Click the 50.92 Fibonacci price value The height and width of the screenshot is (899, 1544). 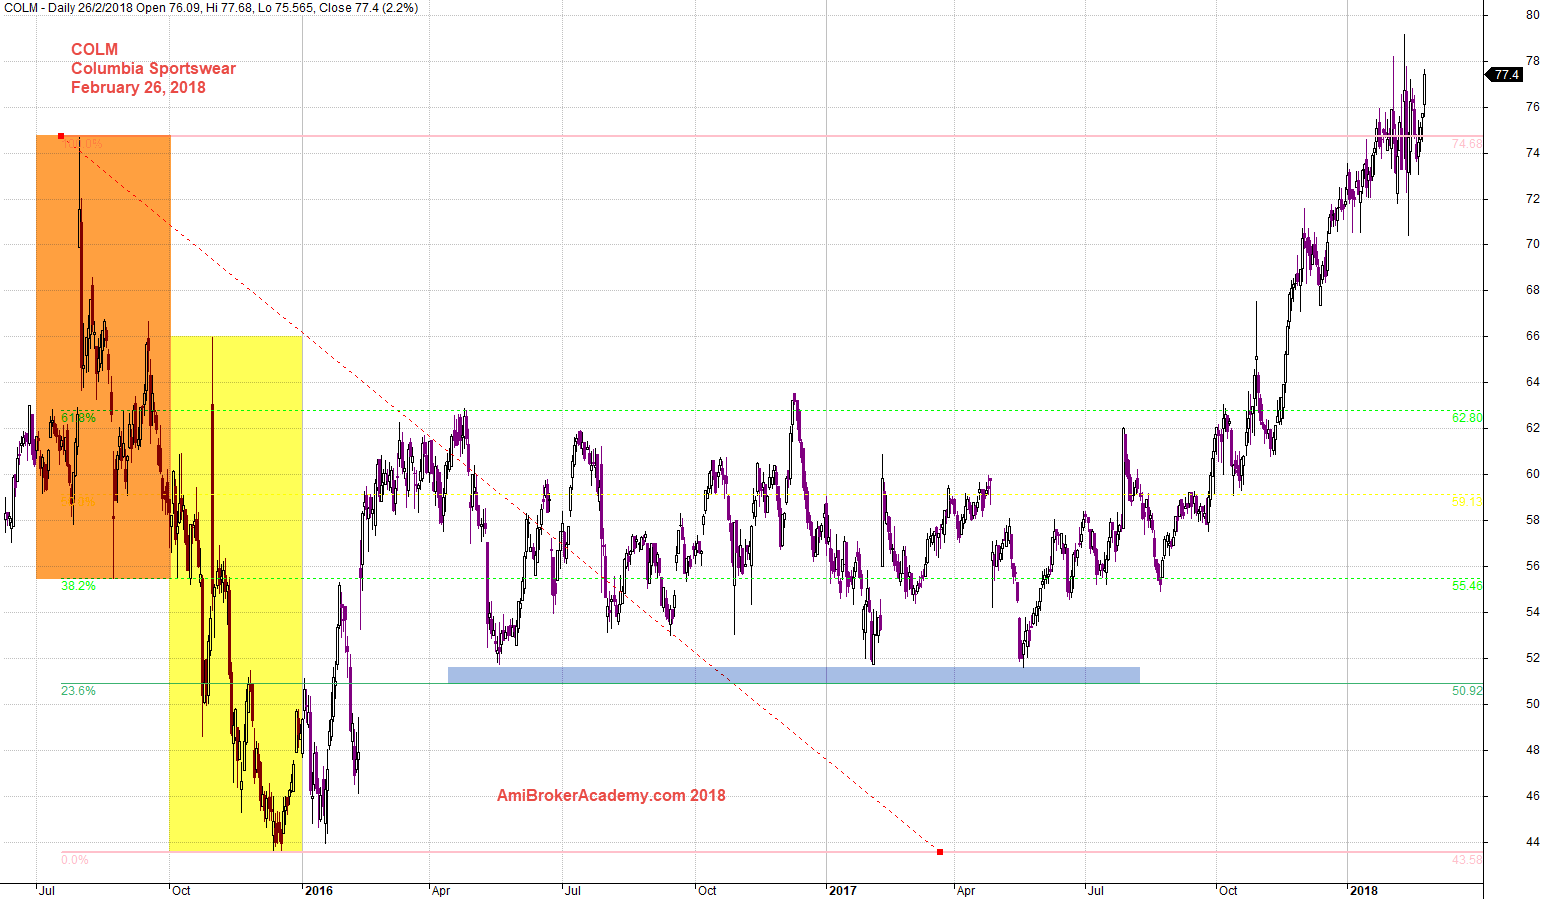(x=1467, y=690)
